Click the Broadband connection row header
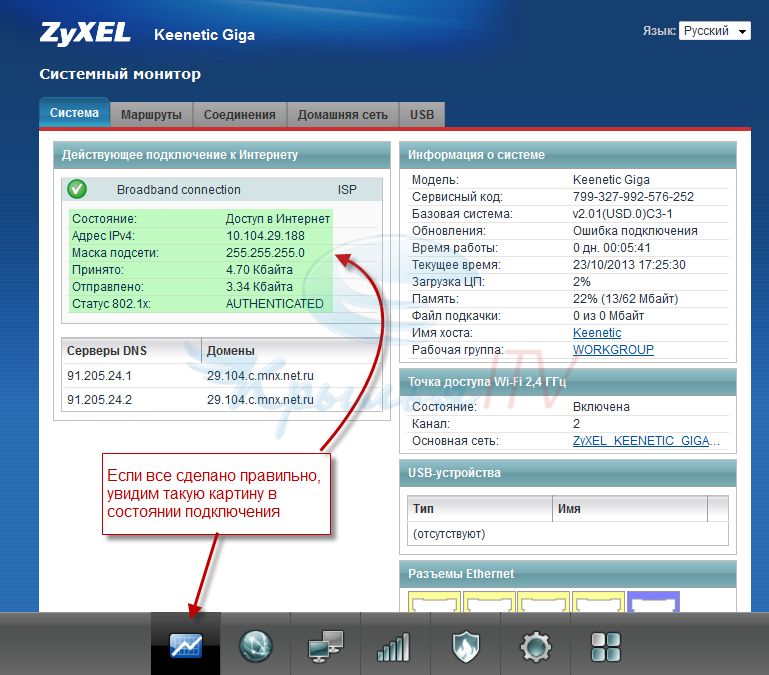The height and width of the screenshot is (675, 769). click(222, 189)
